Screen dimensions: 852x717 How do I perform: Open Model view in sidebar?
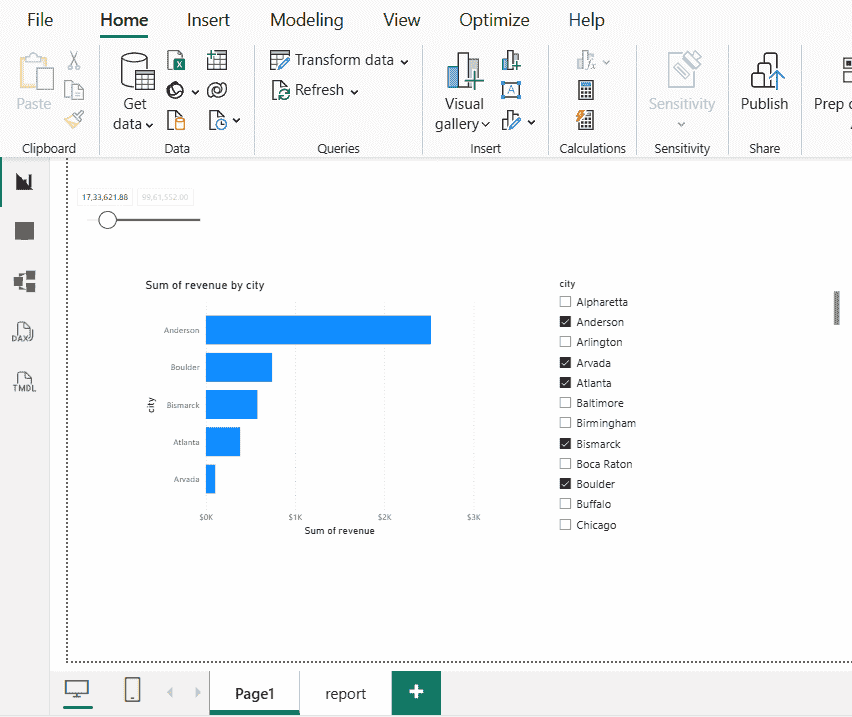coord(24,281)
